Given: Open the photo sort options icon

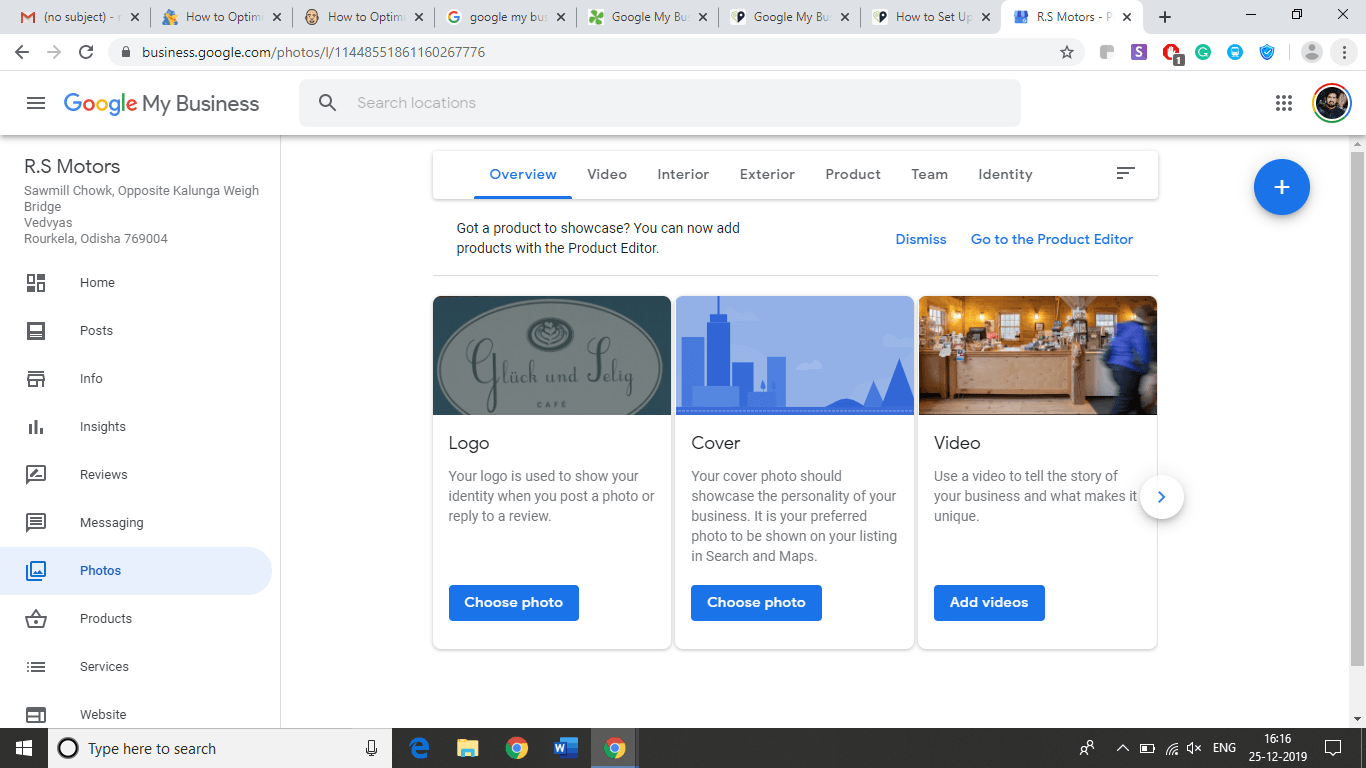Looking at the screenshot, I should click(1126, 174).
